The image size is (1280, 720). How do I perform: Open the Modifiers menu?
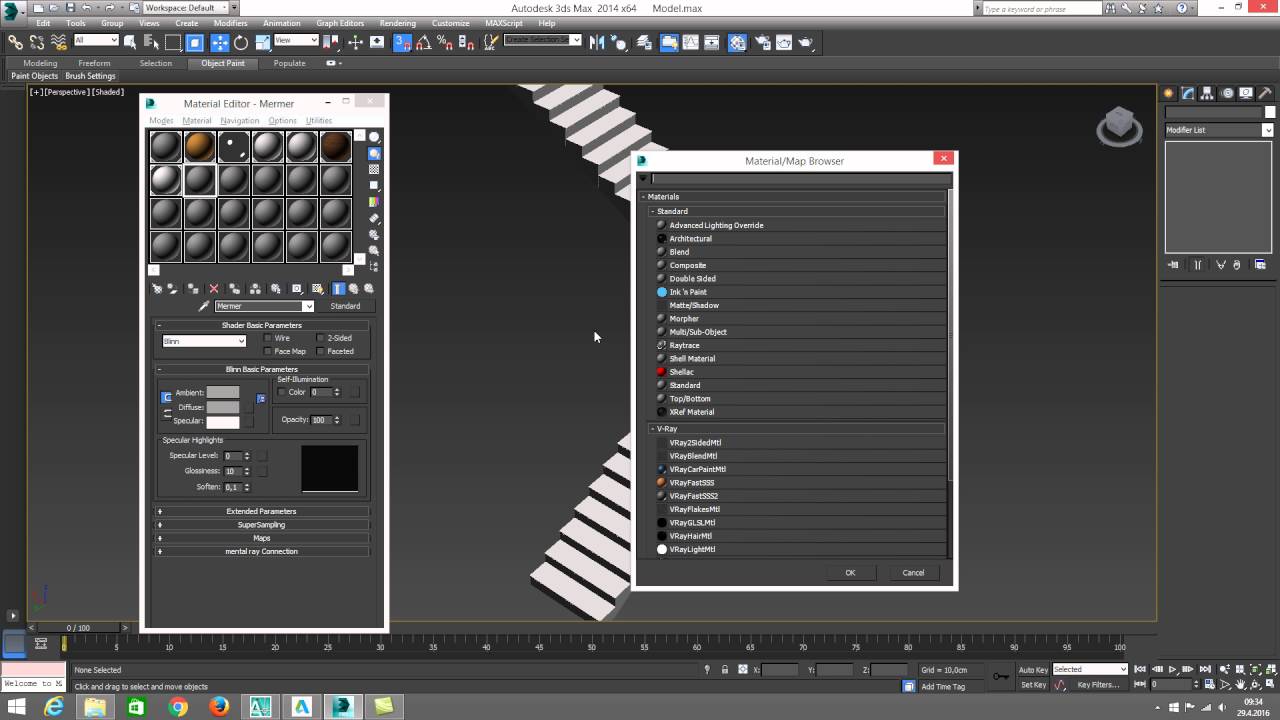230,23
